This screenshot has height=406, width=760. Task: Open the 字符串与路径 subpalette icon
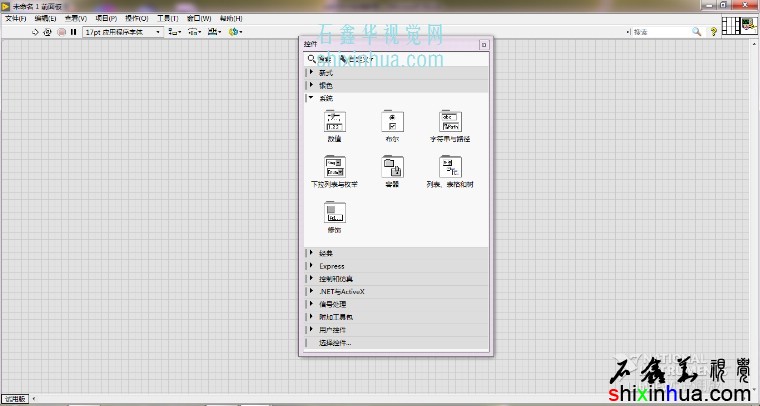click(x=450, y=121)
